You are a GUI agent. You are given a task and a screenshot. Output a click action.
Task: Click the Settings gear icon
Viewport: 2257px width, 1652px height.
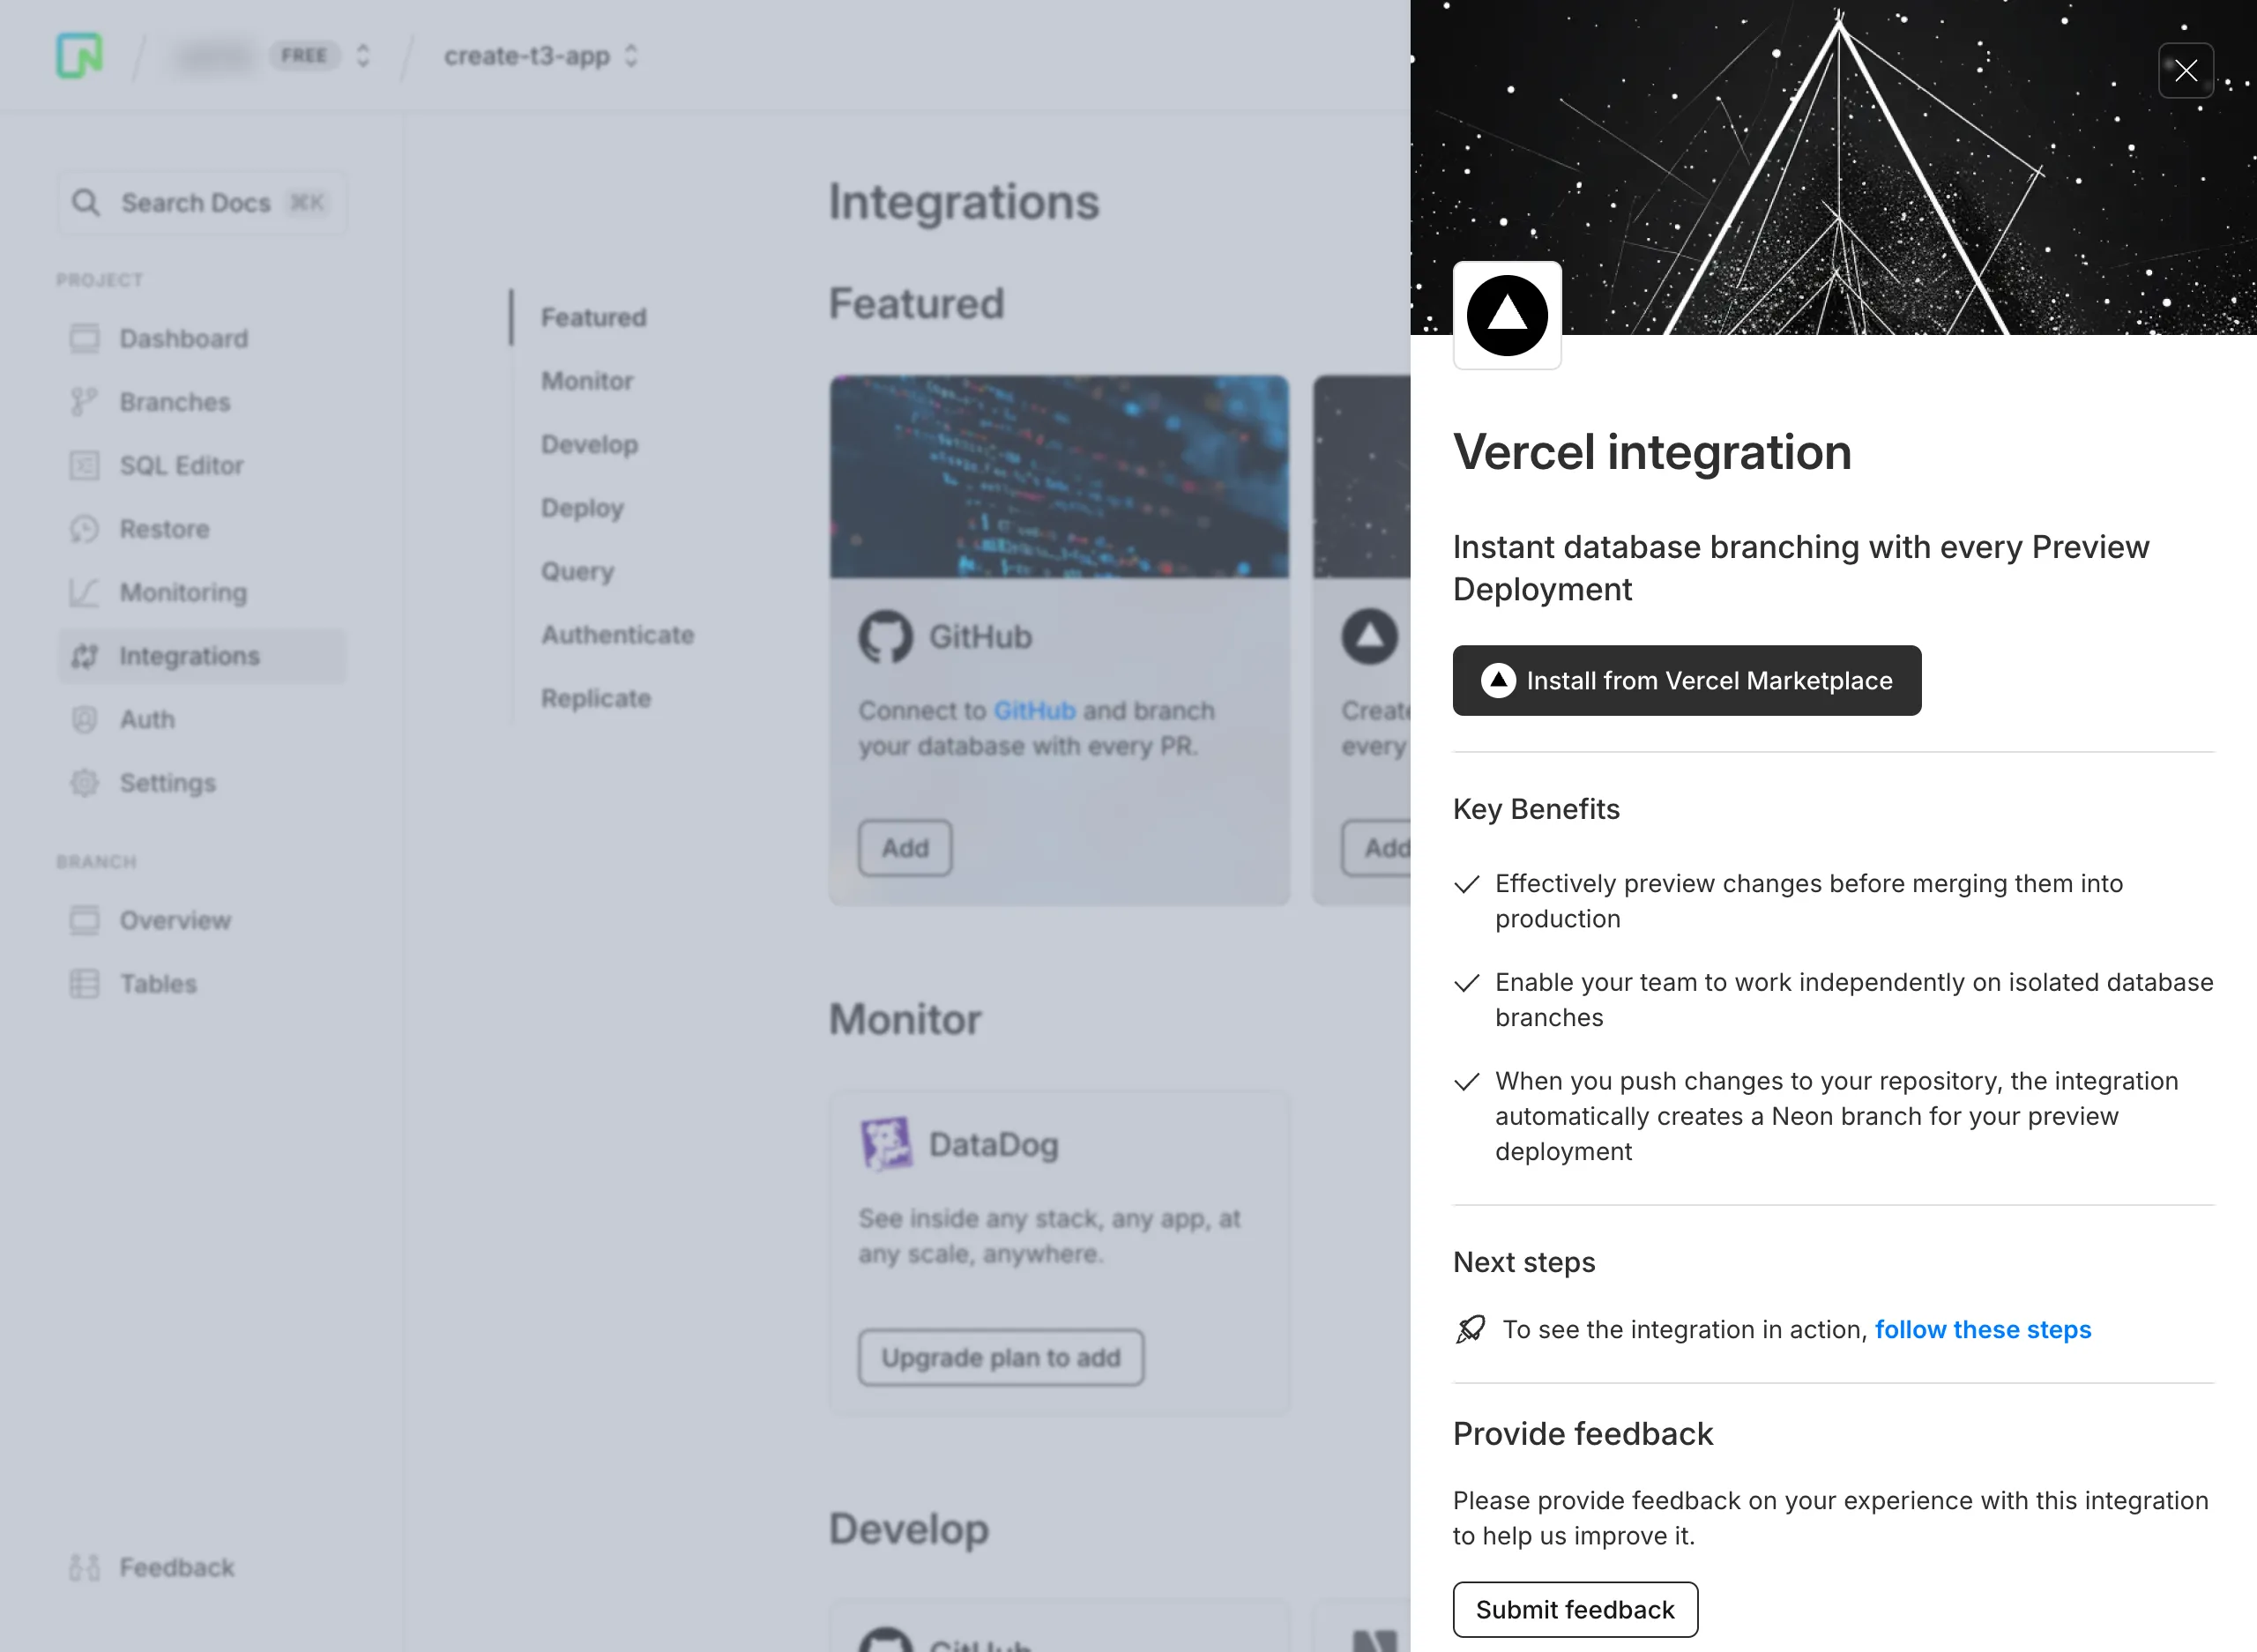pyautogui.click(x=85, y=783)
